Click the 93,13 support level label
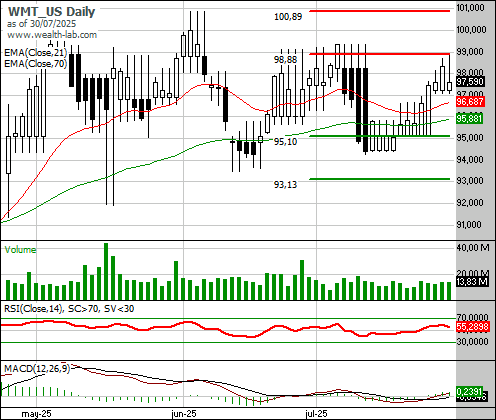The width and height of the screenshot is (496, 420). pos(285,184)
